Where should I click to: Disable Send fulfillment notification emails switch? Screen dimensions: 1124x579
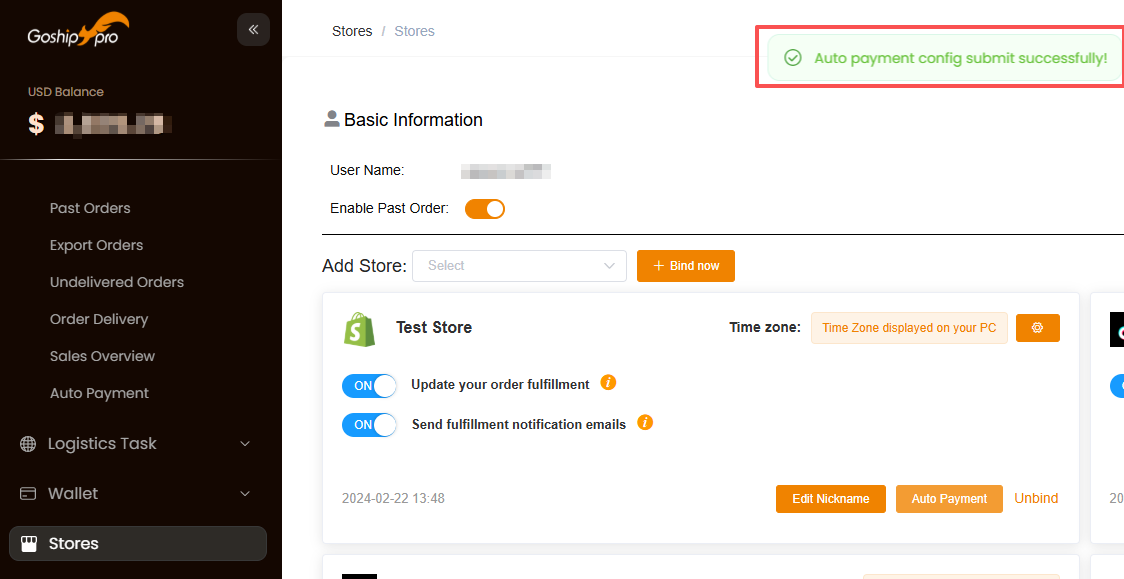tap(369, 425)
